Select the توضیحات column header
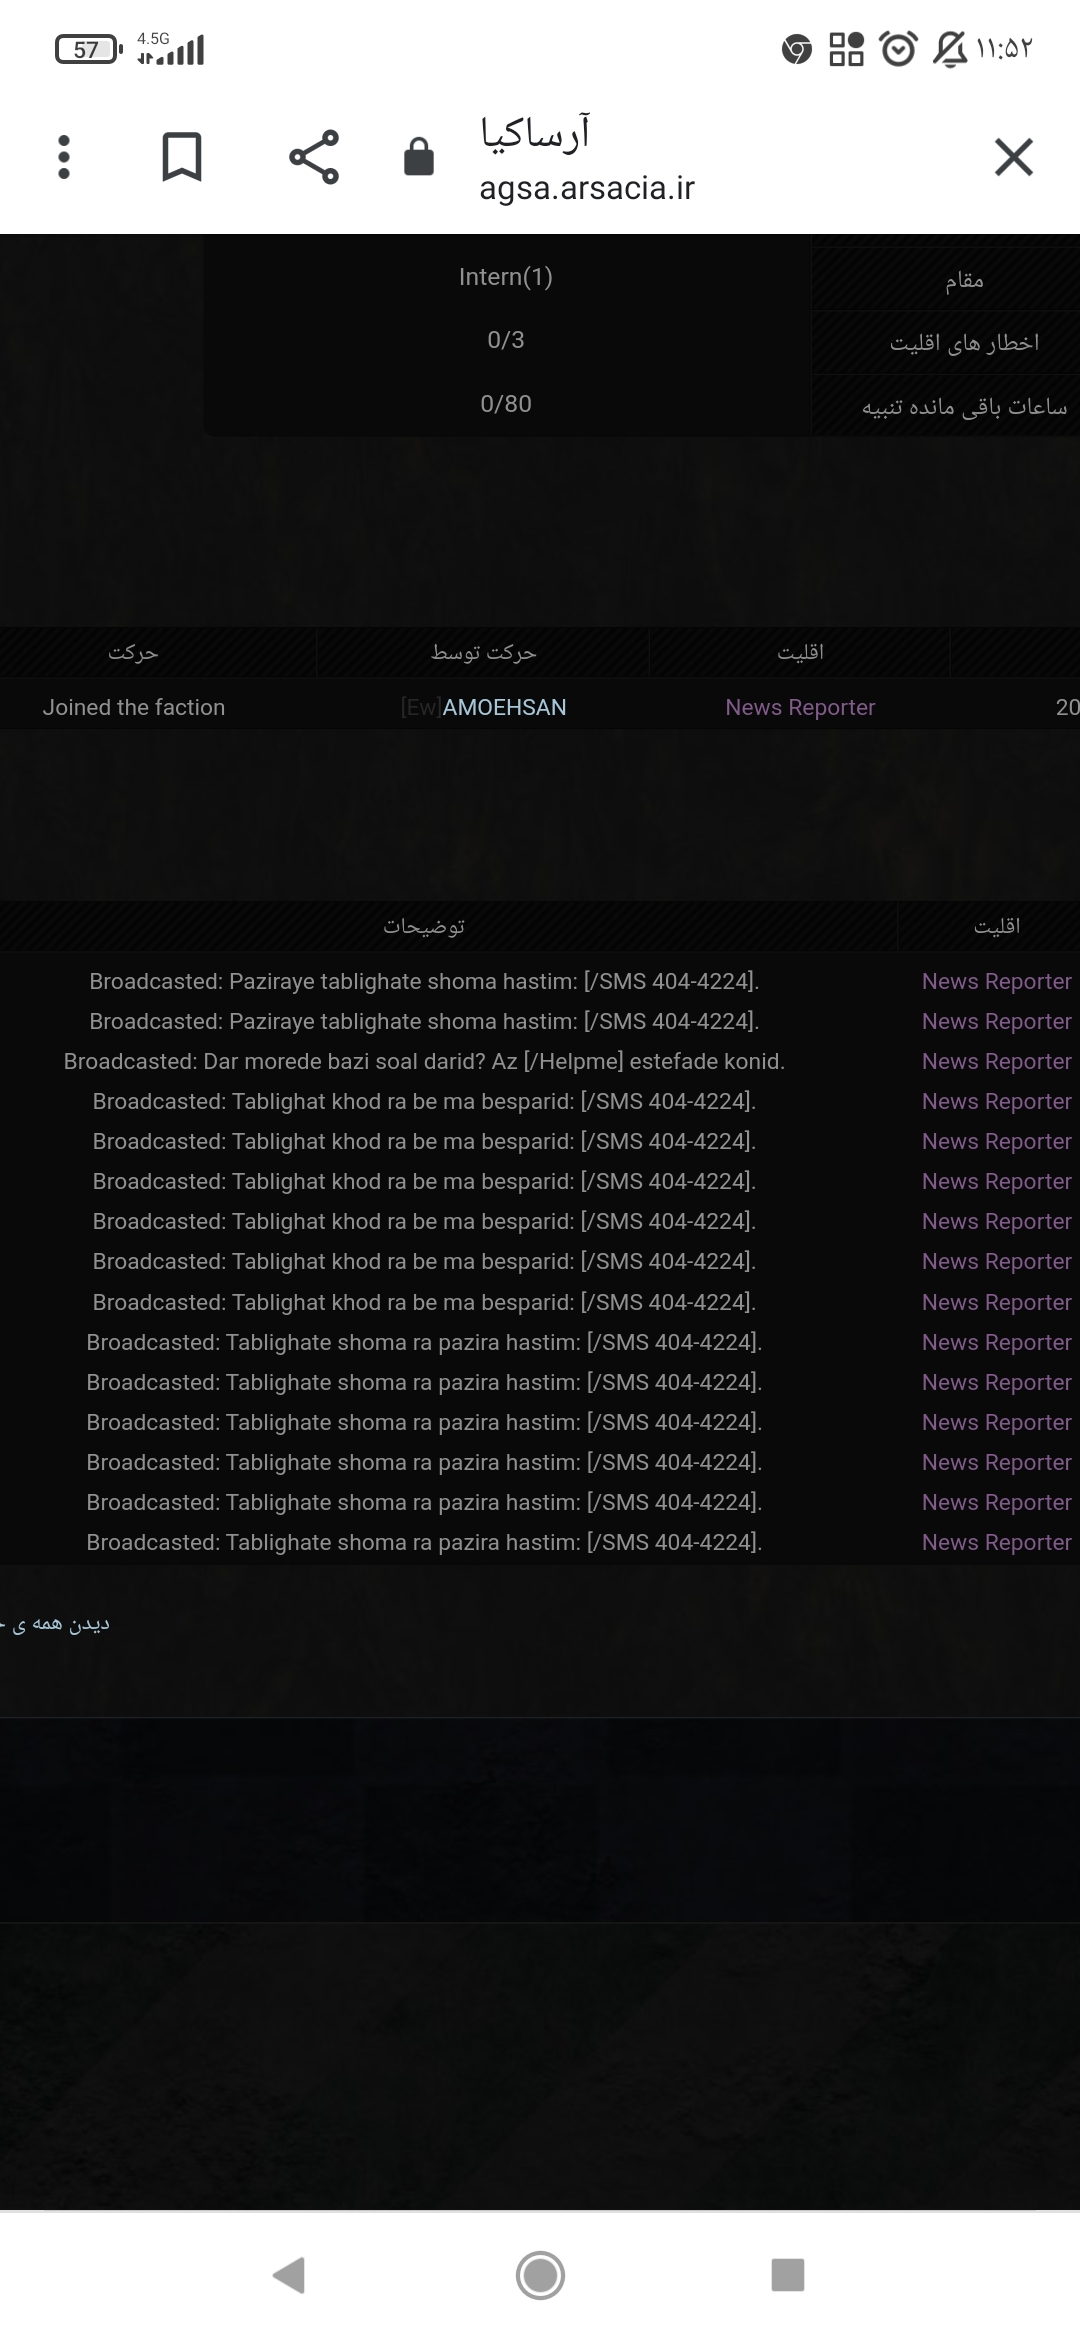1080x2340 pixels. pyautogui.click(x=424, y=926)
